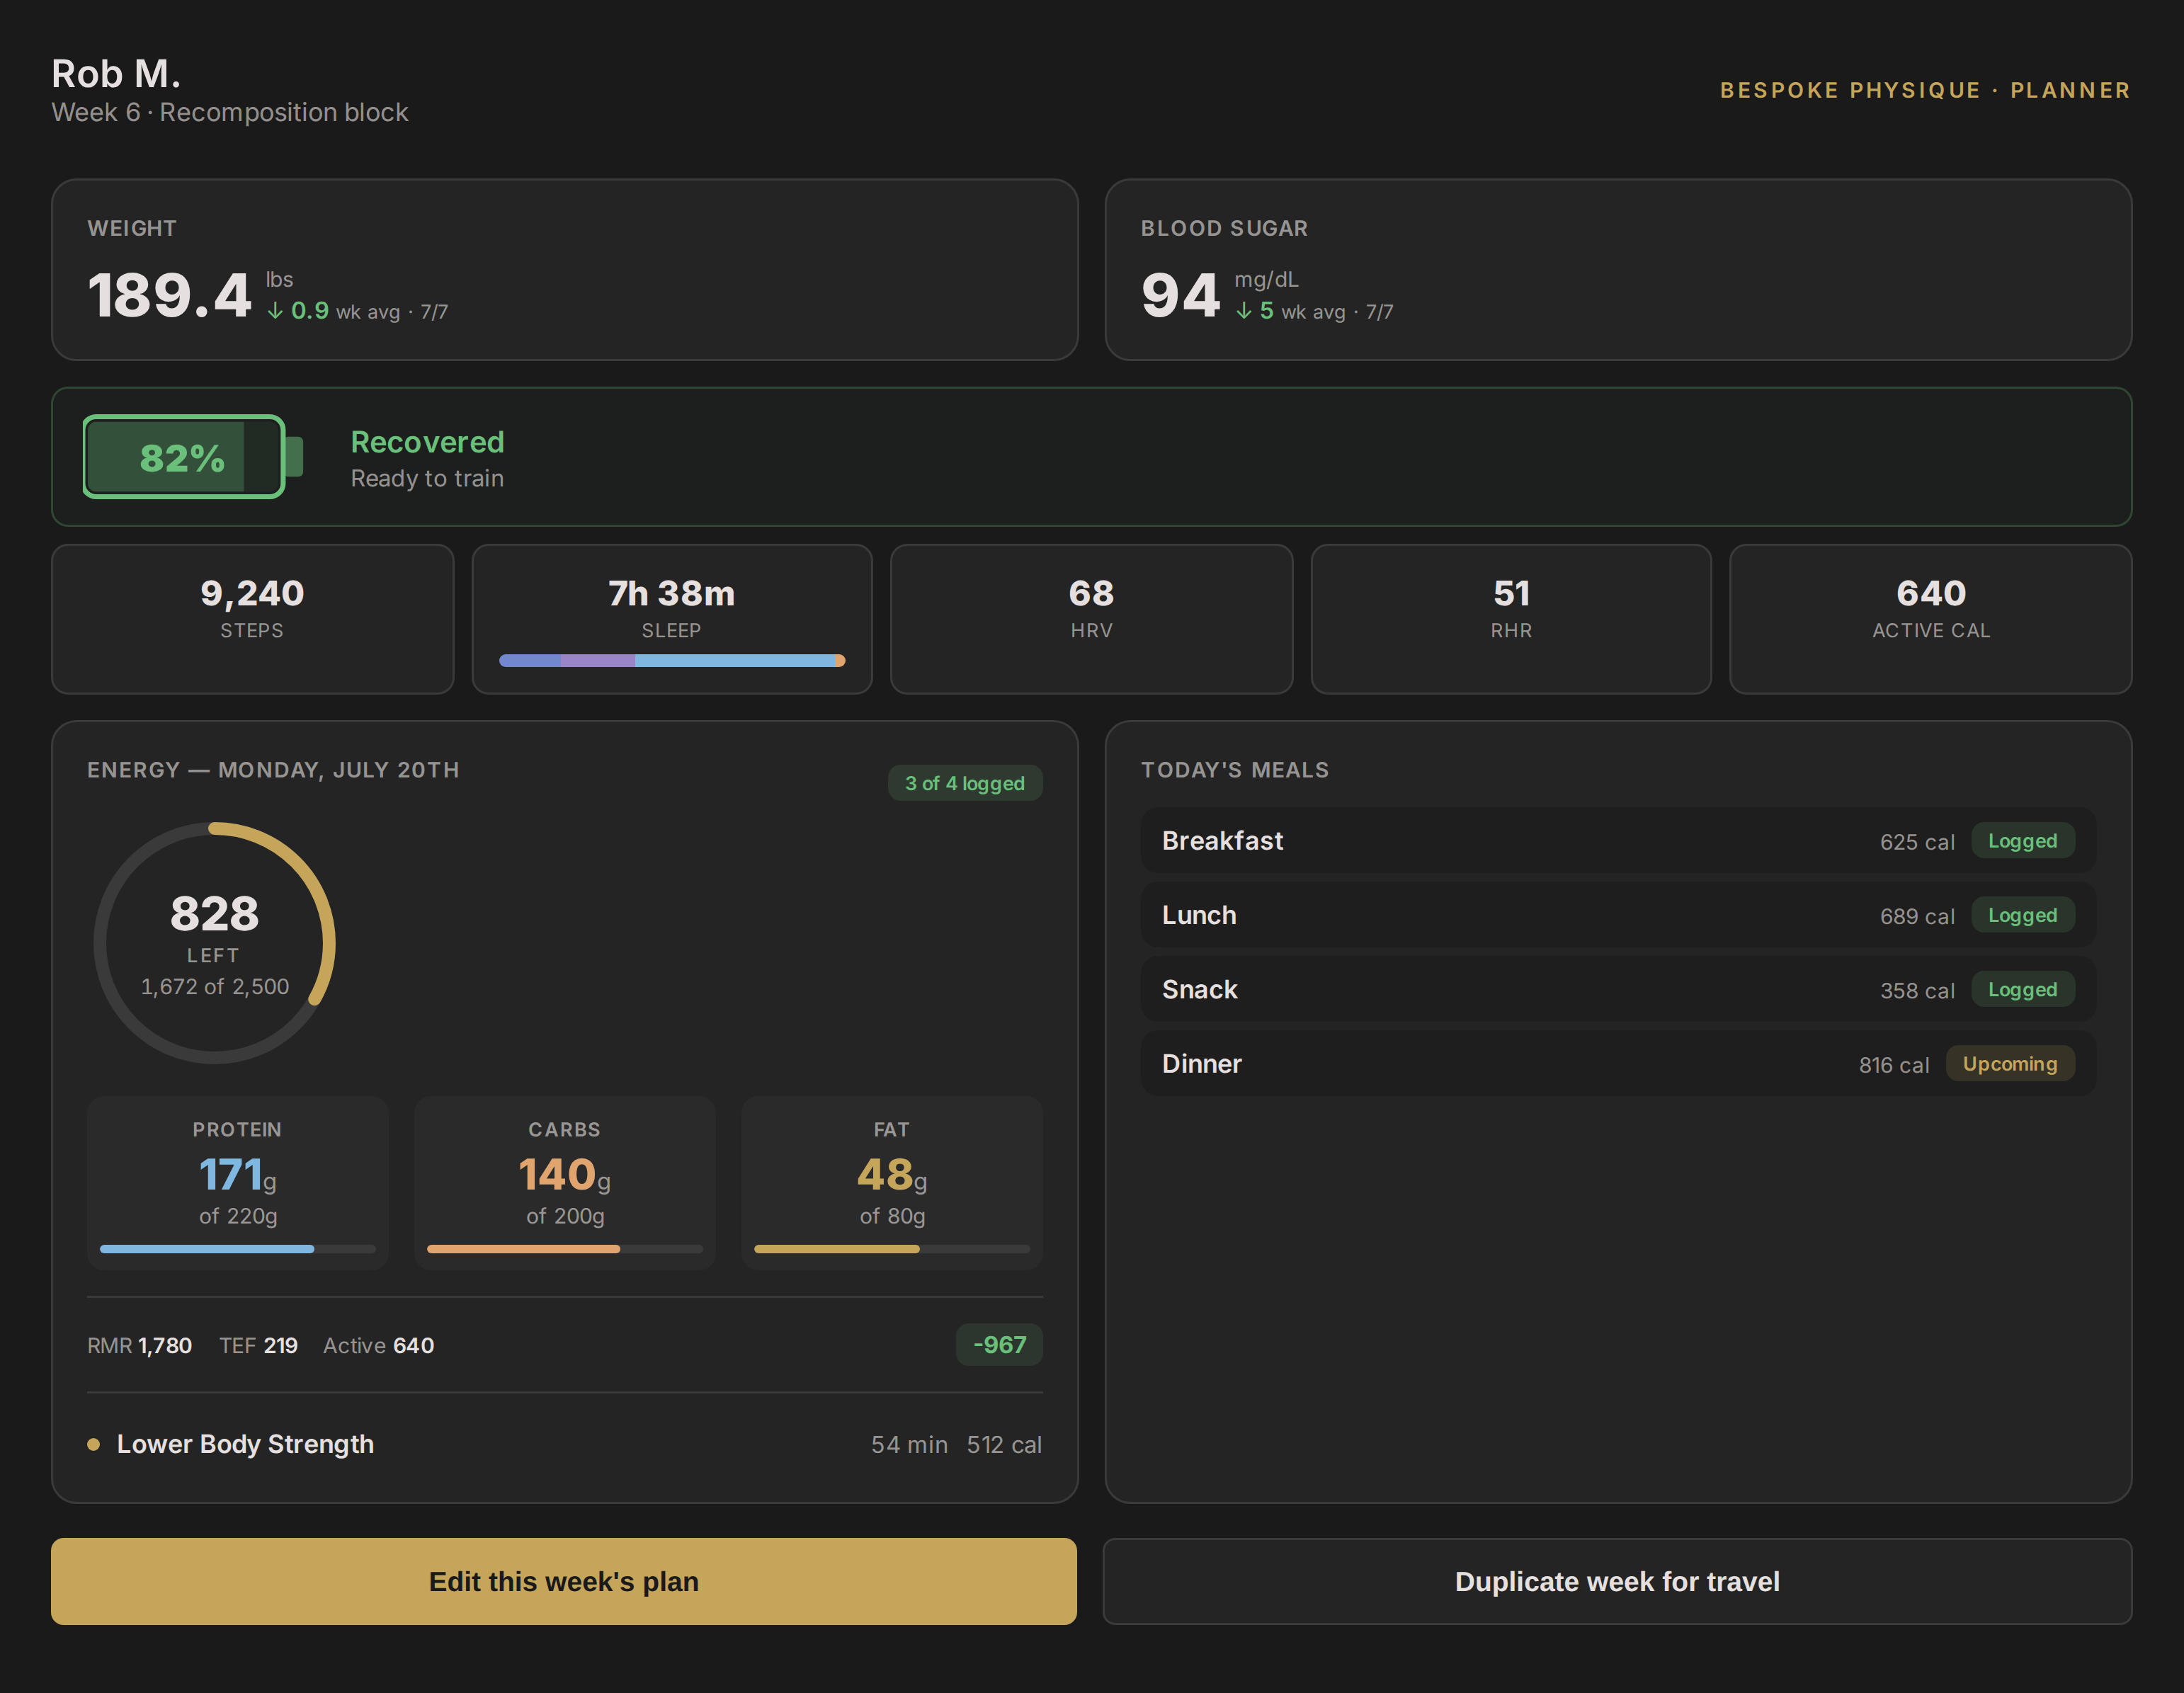Click the 1,672 of 2,500 text
This screenshot has width=2184, height=1693.
[214, 987]
